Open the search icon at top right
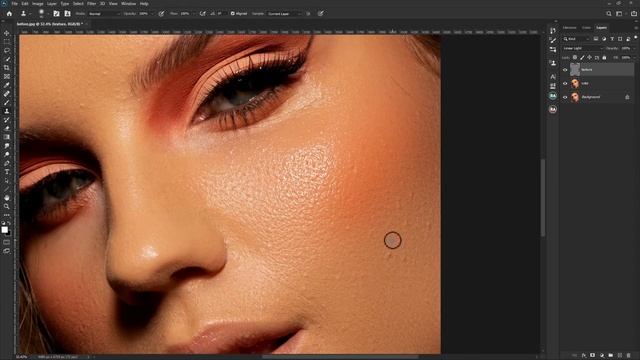Screen dimensions: 640x360 (609, 13)
